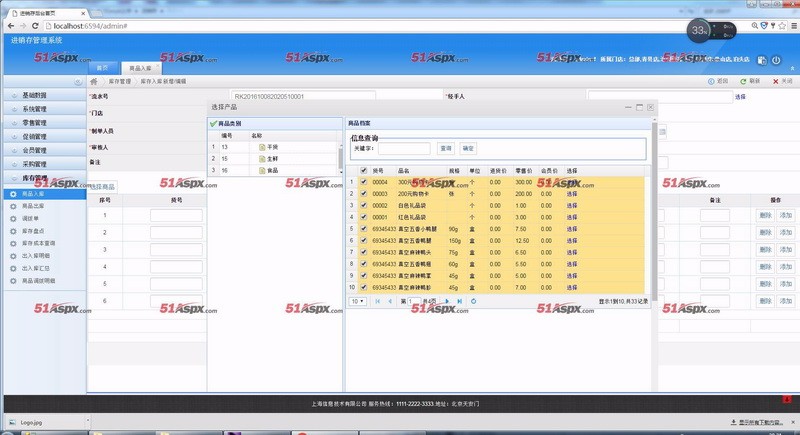The width and height of the screenshot is (800, 435).
Task: Click the 查询 search button
Action: coord(445,148)
